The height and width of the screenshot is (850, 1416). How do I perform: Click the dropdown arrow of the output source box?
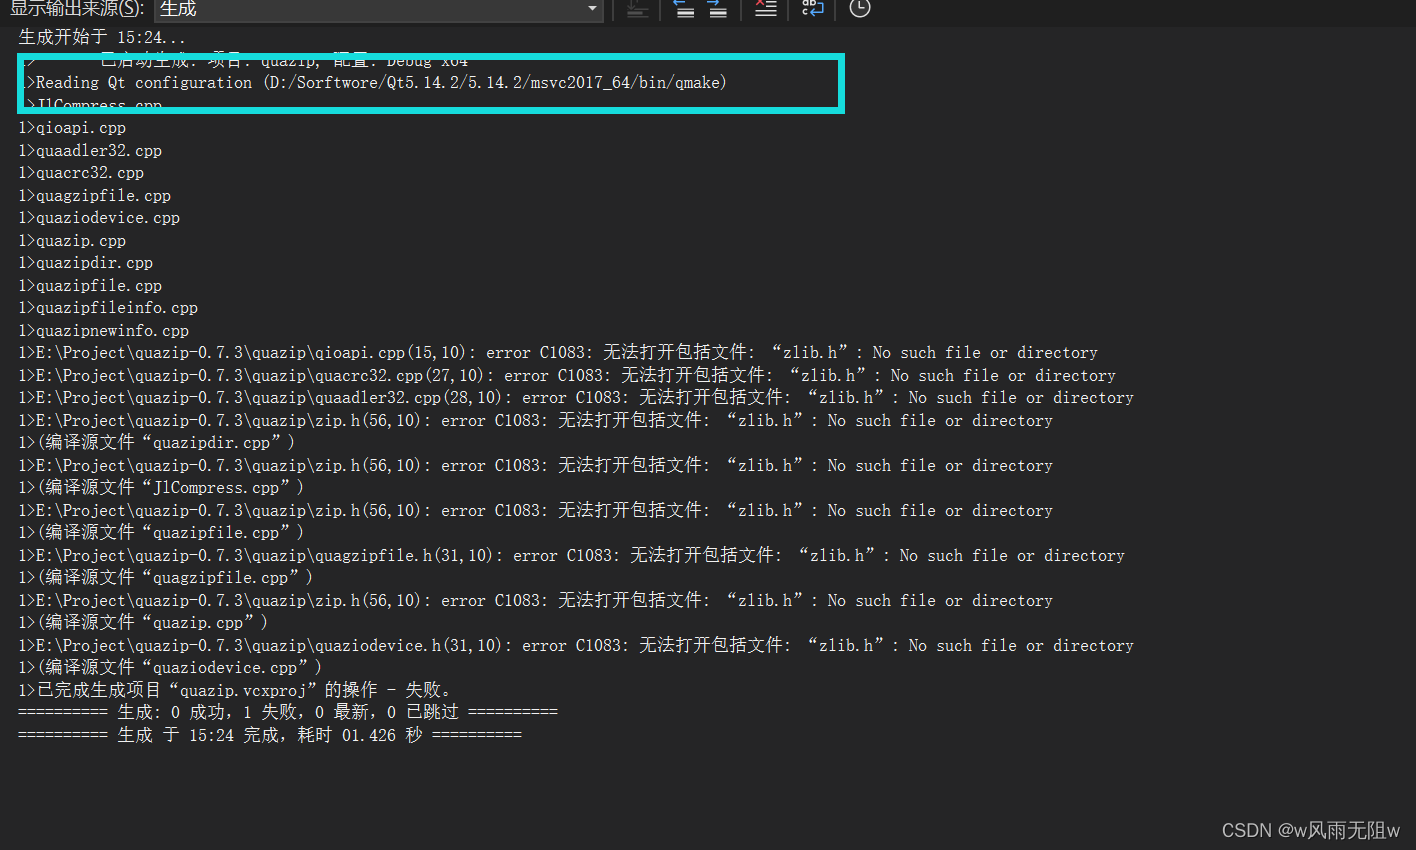click(x=592, y=9)
